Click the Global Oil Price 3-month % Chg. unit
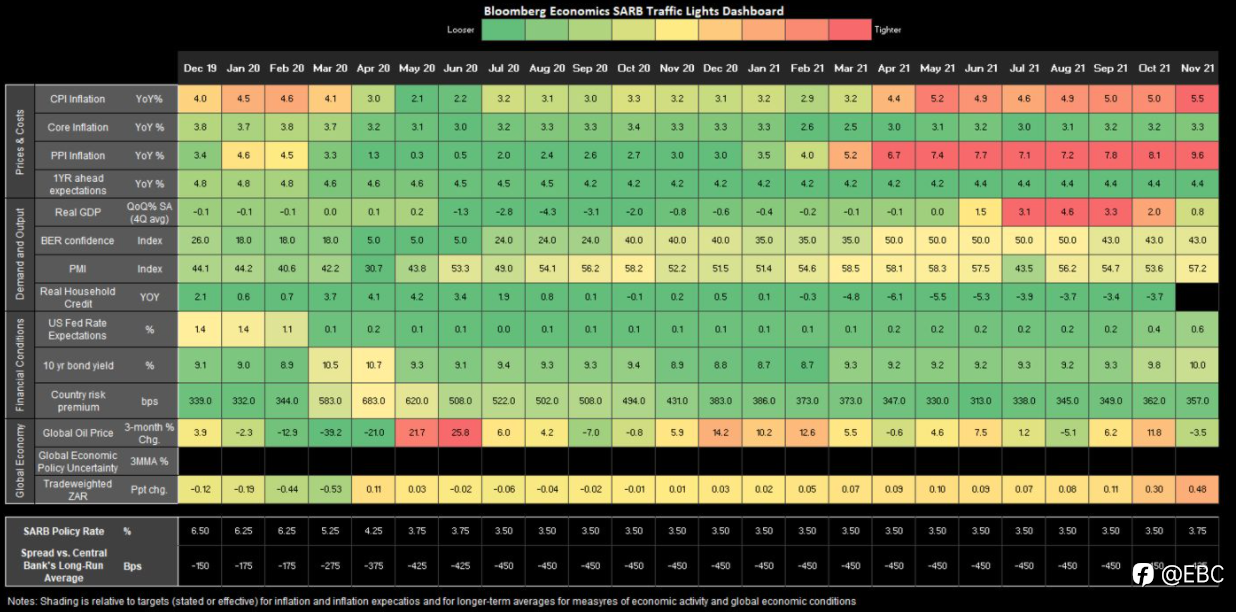 click(x=148, y=433)
